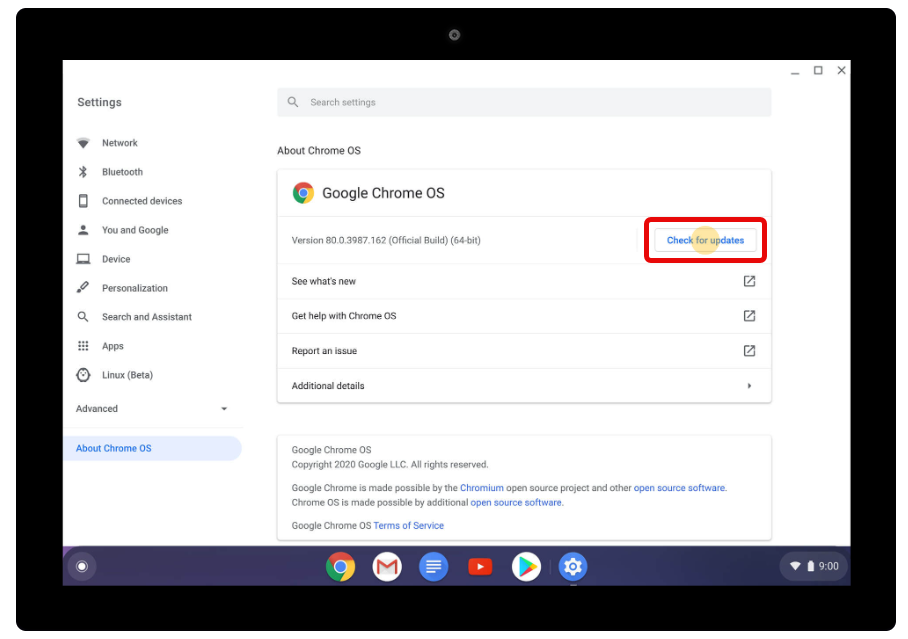908x639 pixels.
Task: Open the external link for Report an issue
Action: click(x=749, y=350)
